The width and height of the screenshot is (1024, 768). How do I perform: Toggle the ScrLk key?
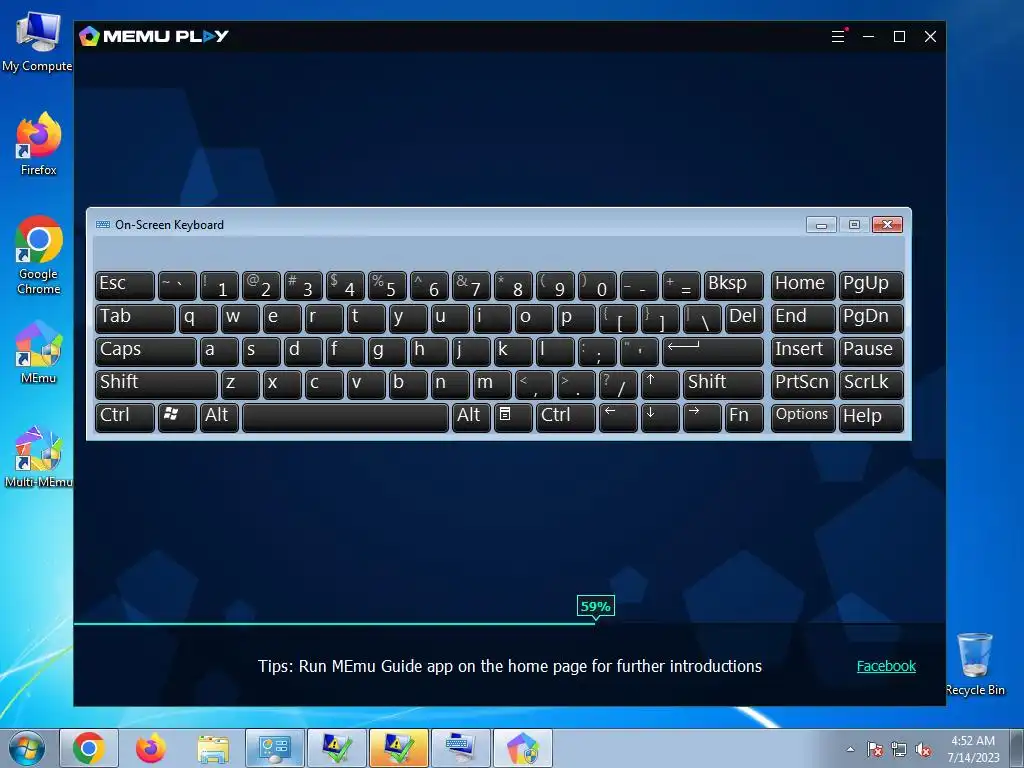(x=871, y=385)
